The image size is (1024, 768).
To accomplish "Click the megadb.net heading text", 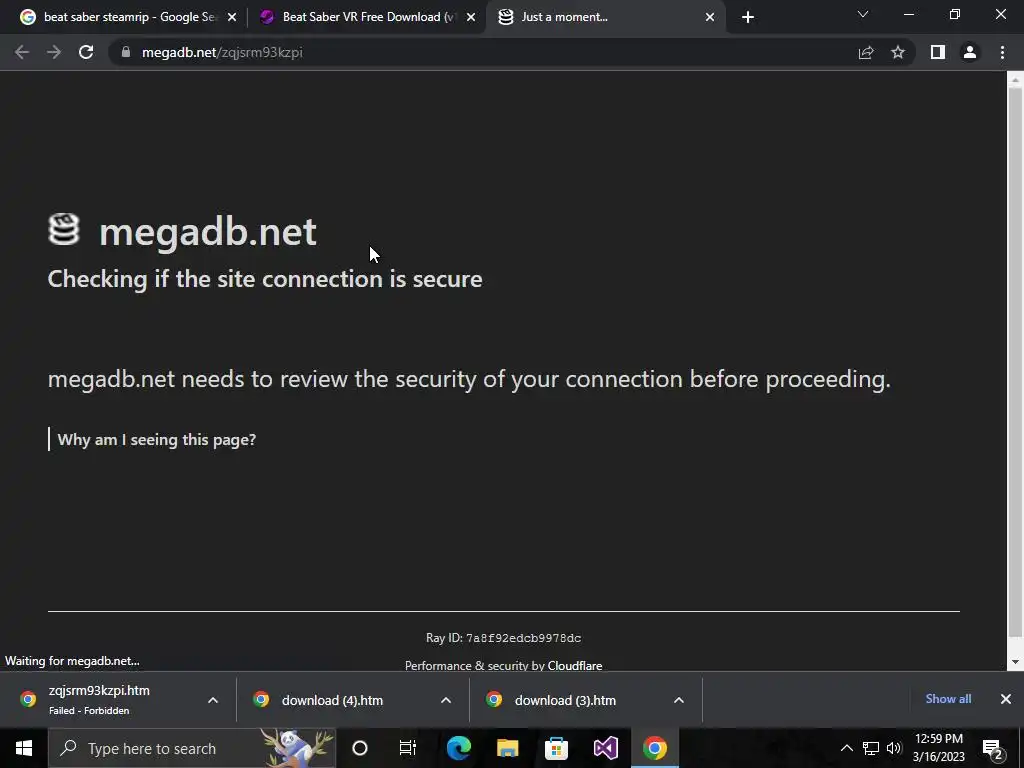I will (x=208, y=231).
